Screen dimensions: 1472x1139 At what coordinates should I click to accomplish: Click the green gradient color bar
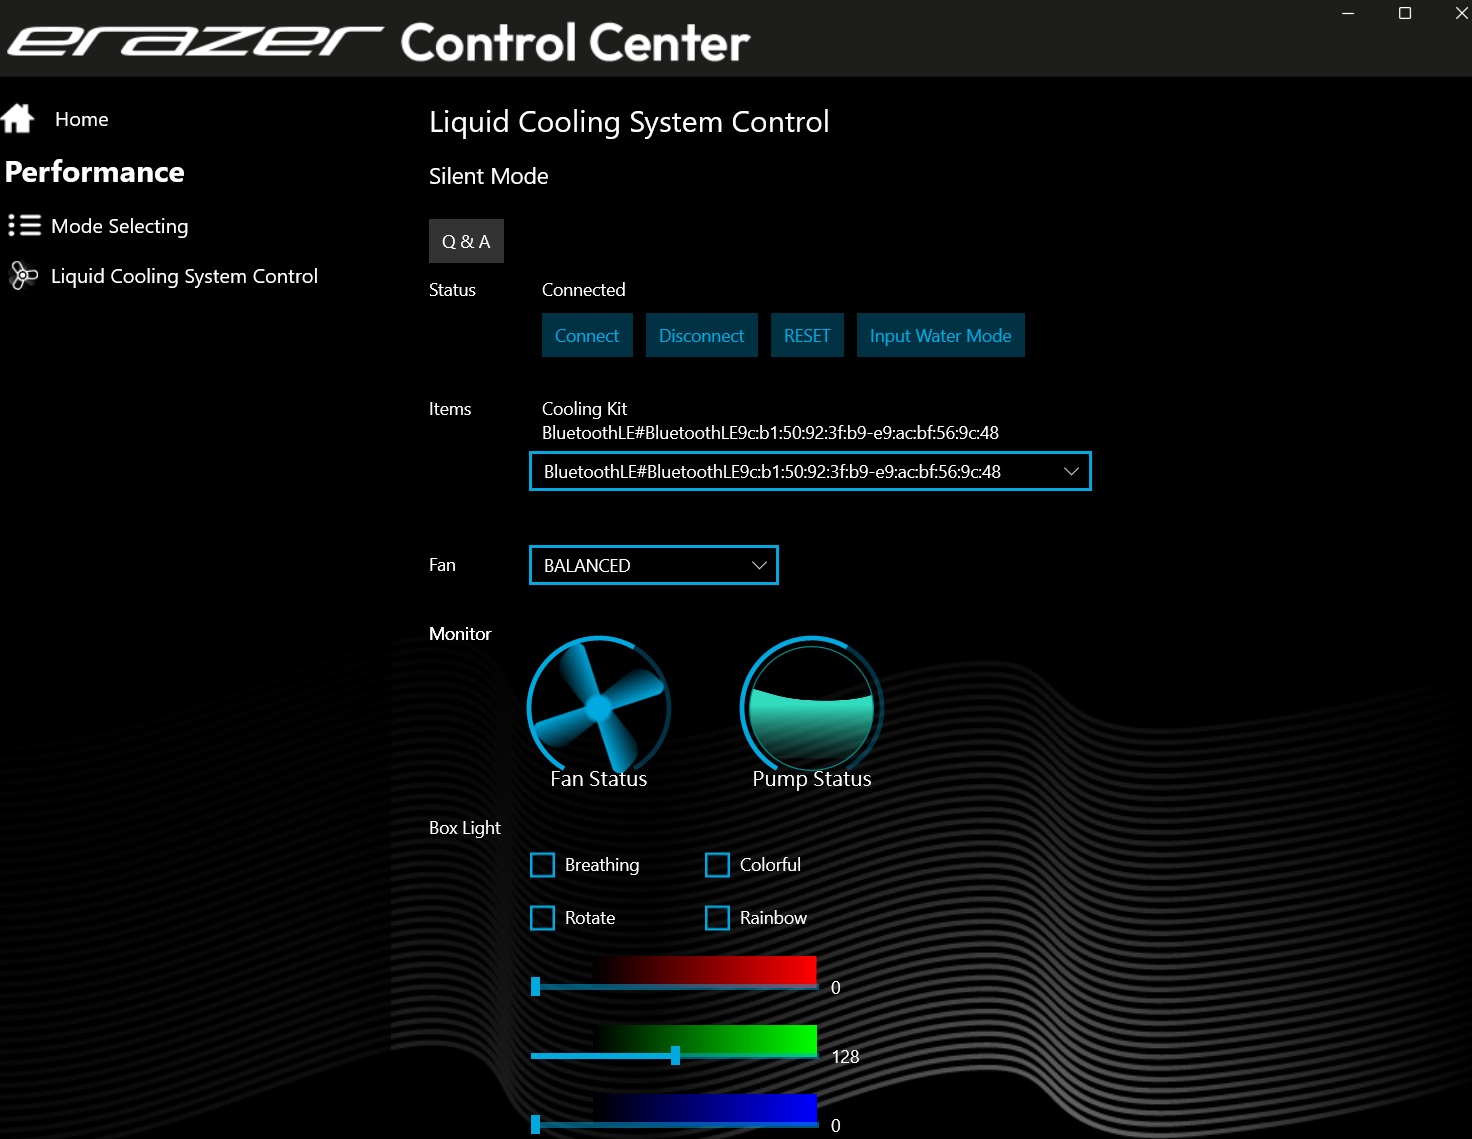[705, 1038]
